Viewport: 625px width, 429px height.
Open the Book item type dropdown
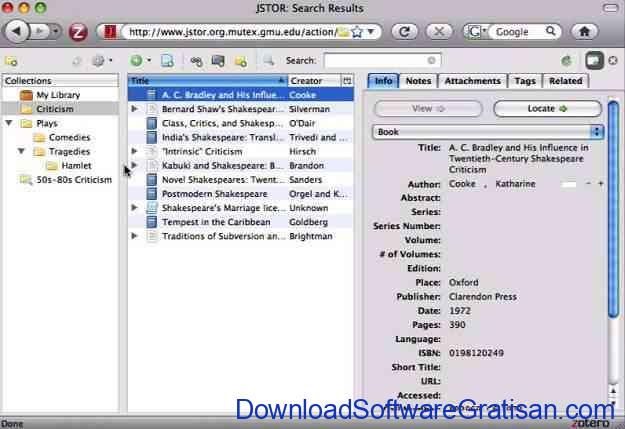coord(488,132)
